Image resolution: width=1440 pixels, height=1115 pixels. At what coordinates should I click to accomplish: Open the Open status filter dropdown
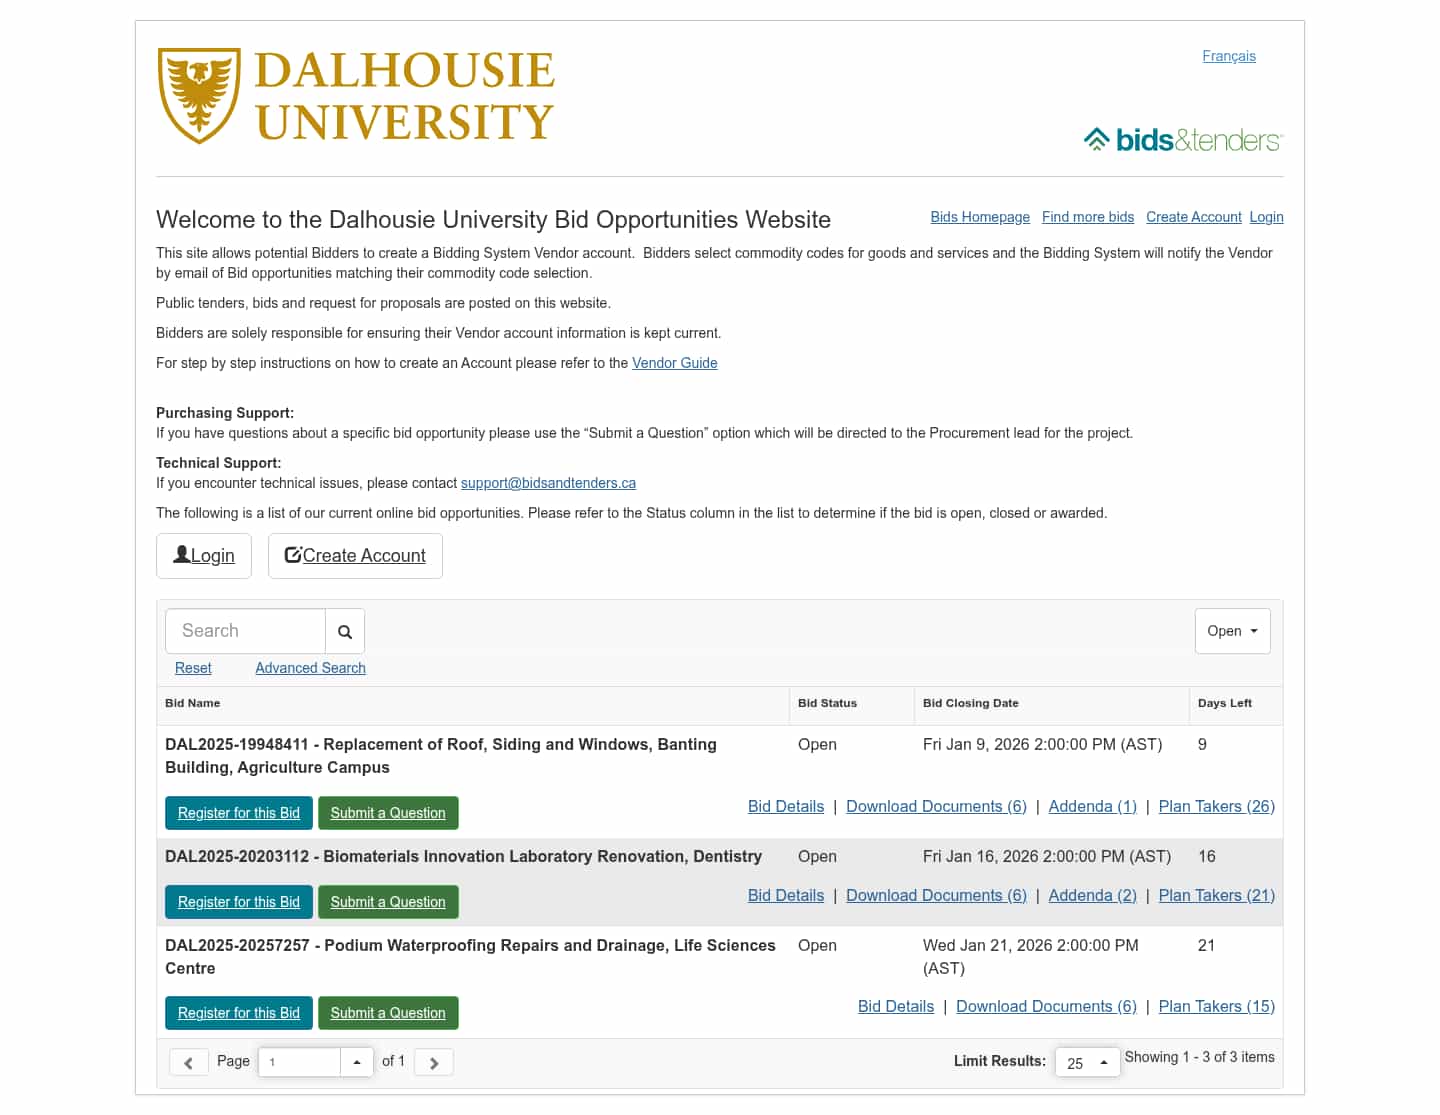click(x=1232, y=631)
